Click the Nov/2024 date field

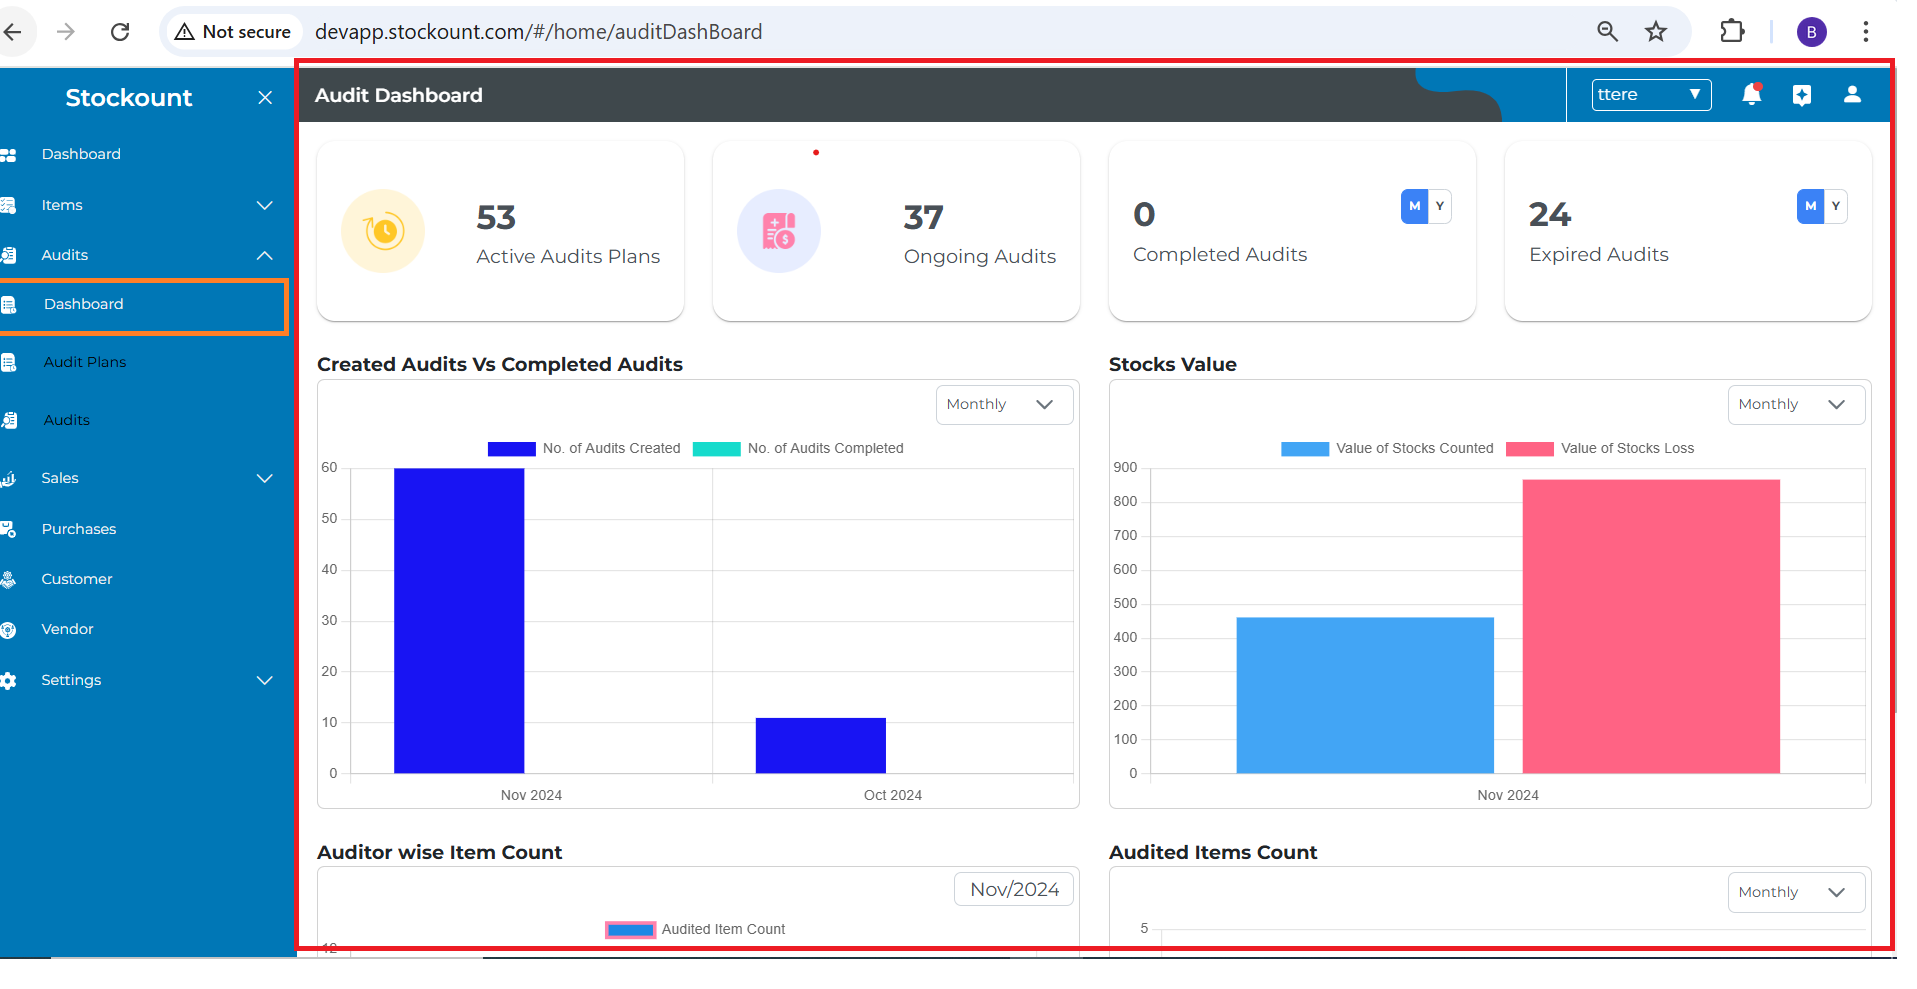pyautogui.click(x=1014, y=889)
